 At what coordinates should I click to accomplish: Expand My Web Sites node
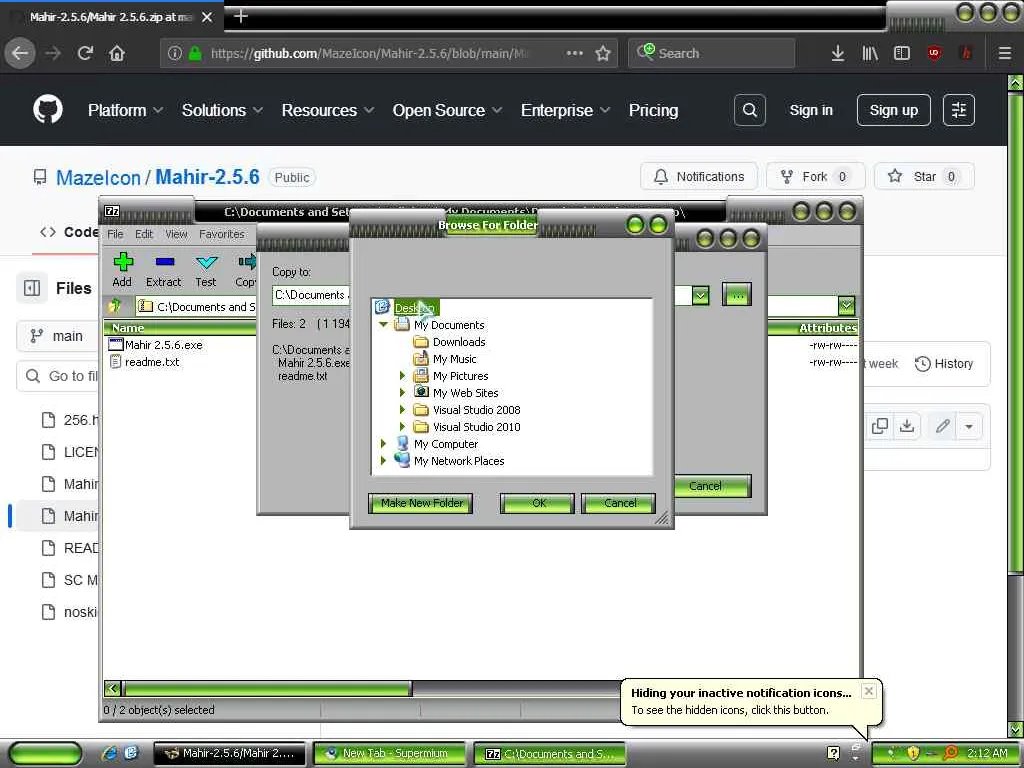pyautogui.click(x=402, y=392)
